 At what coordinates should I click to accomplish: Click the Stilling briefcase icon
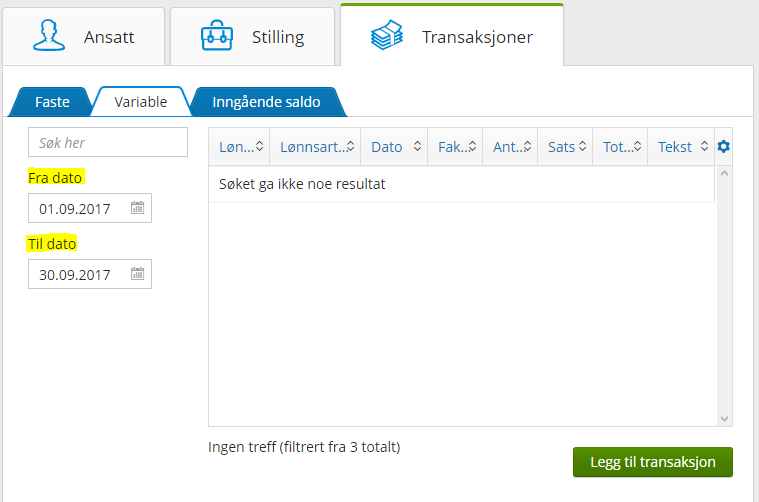(216, 36)
